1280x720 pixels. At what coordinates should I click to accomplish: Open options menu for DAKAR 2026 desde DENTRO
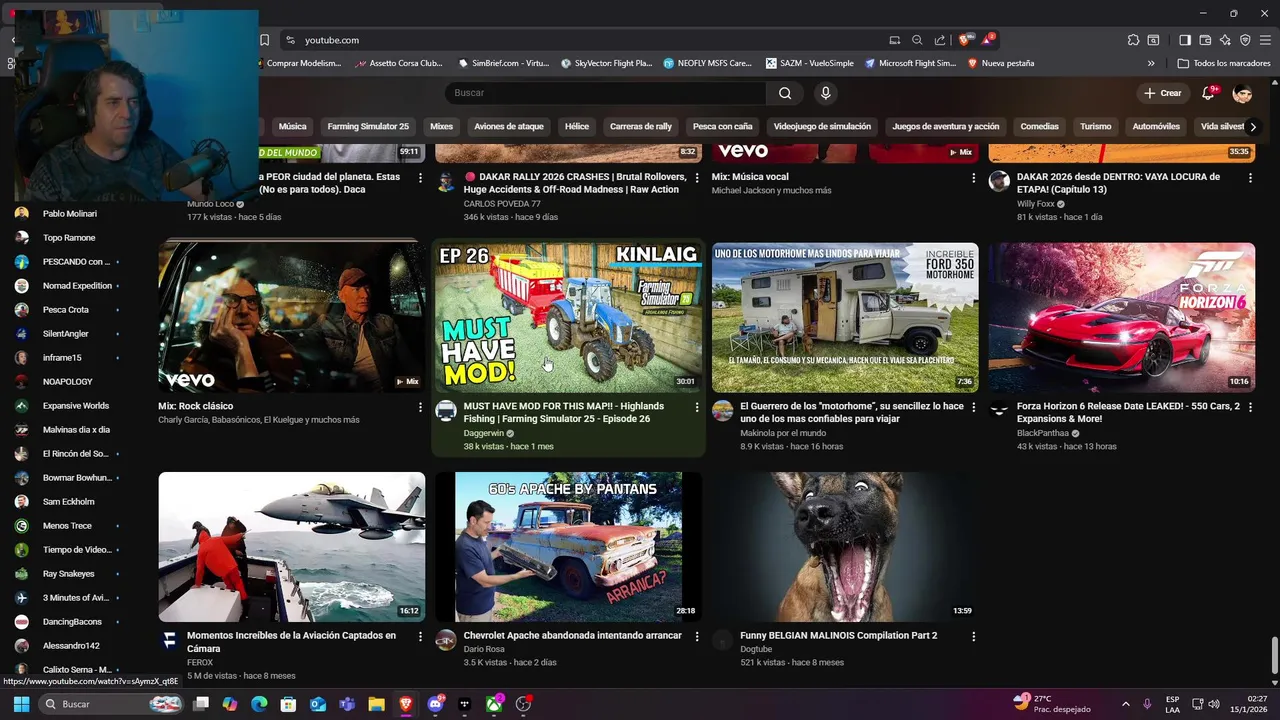coord(1250,178)
